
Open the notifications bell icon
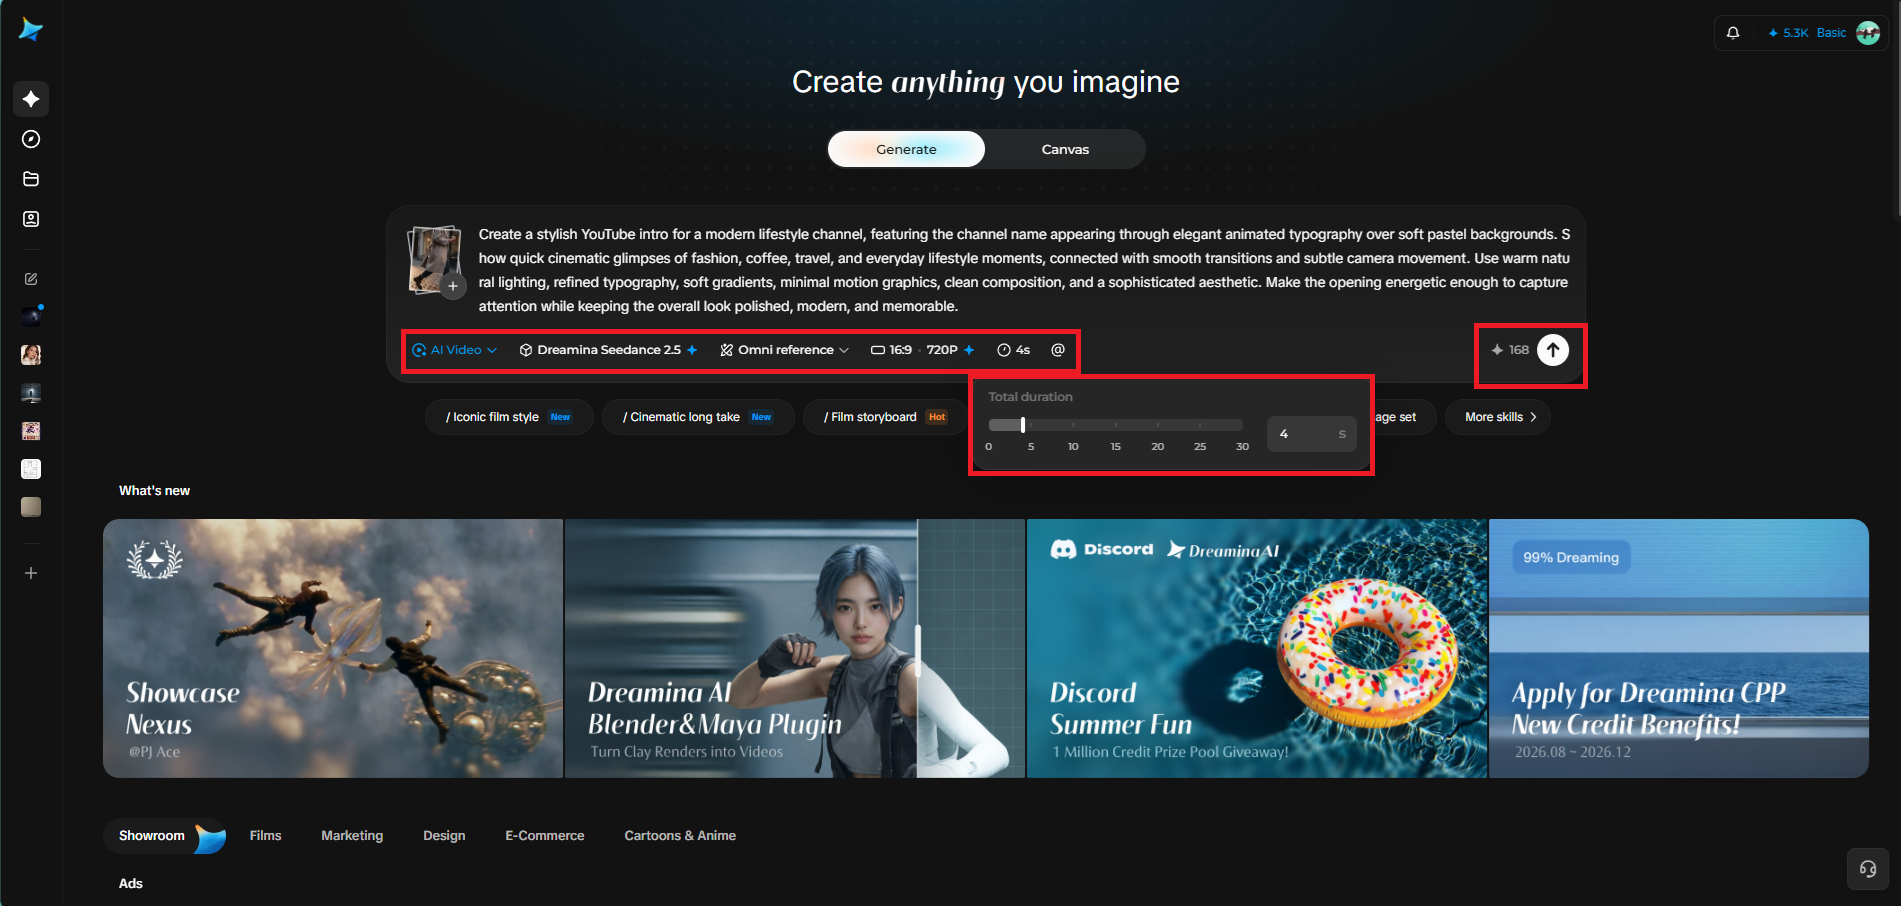coord(1733,33)
